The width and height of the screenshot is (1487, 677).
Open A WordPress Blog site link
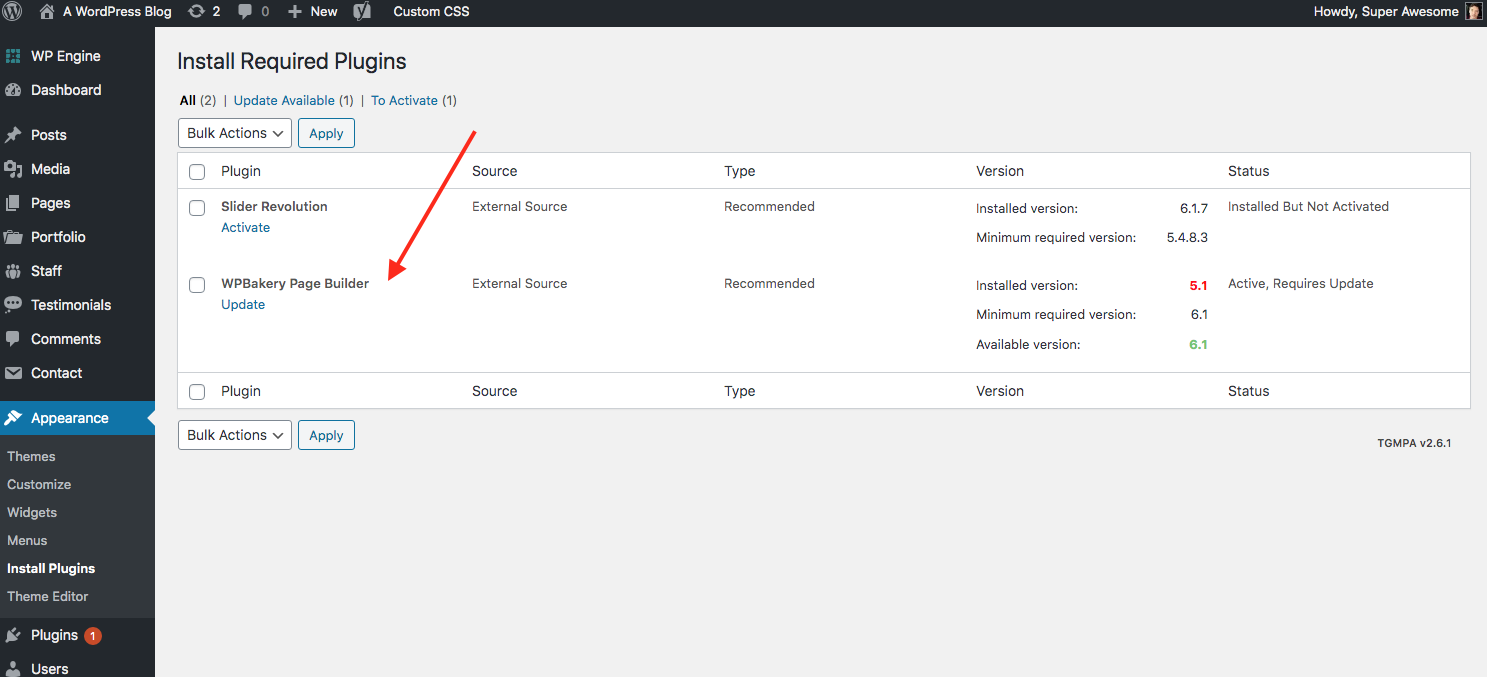coord(117,12)
